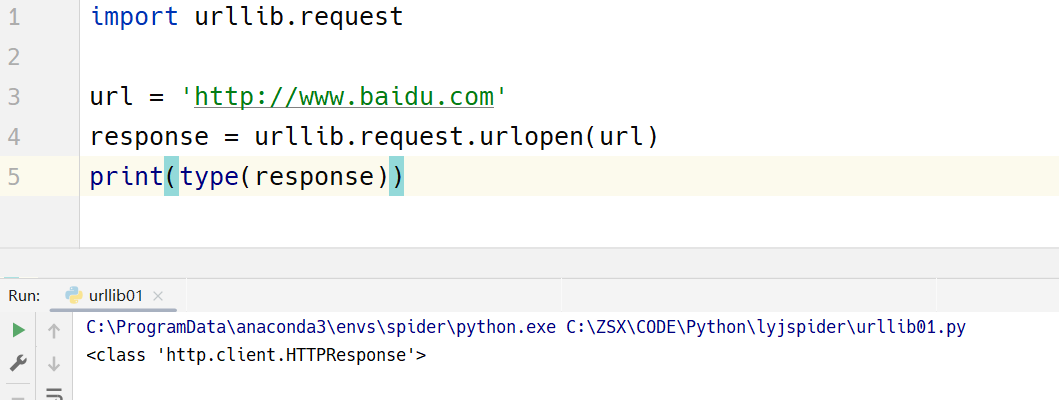The height and width of the screenshot is (400, 1059).
Task: Rerun urllib01 with the green play icon
Action: (19, 330)
